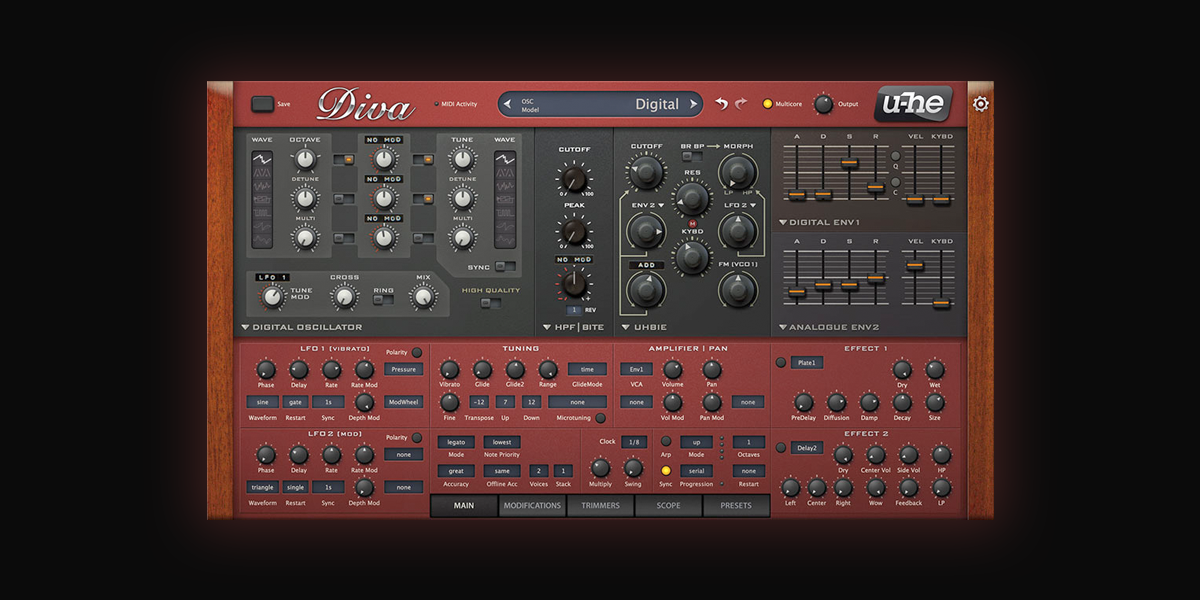The image size is (1200, 600).
Task: Select previous OSC model with left arrow
Action: [x=507, y=104]
